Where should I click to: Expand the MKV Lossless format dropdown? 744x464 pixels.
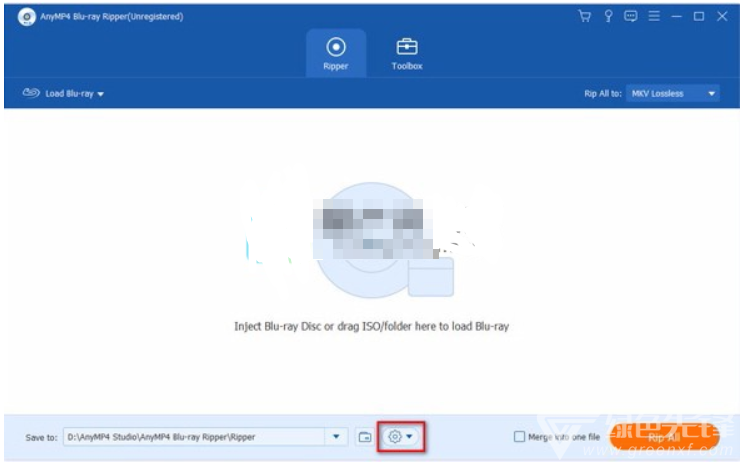[x=672, y=93]
